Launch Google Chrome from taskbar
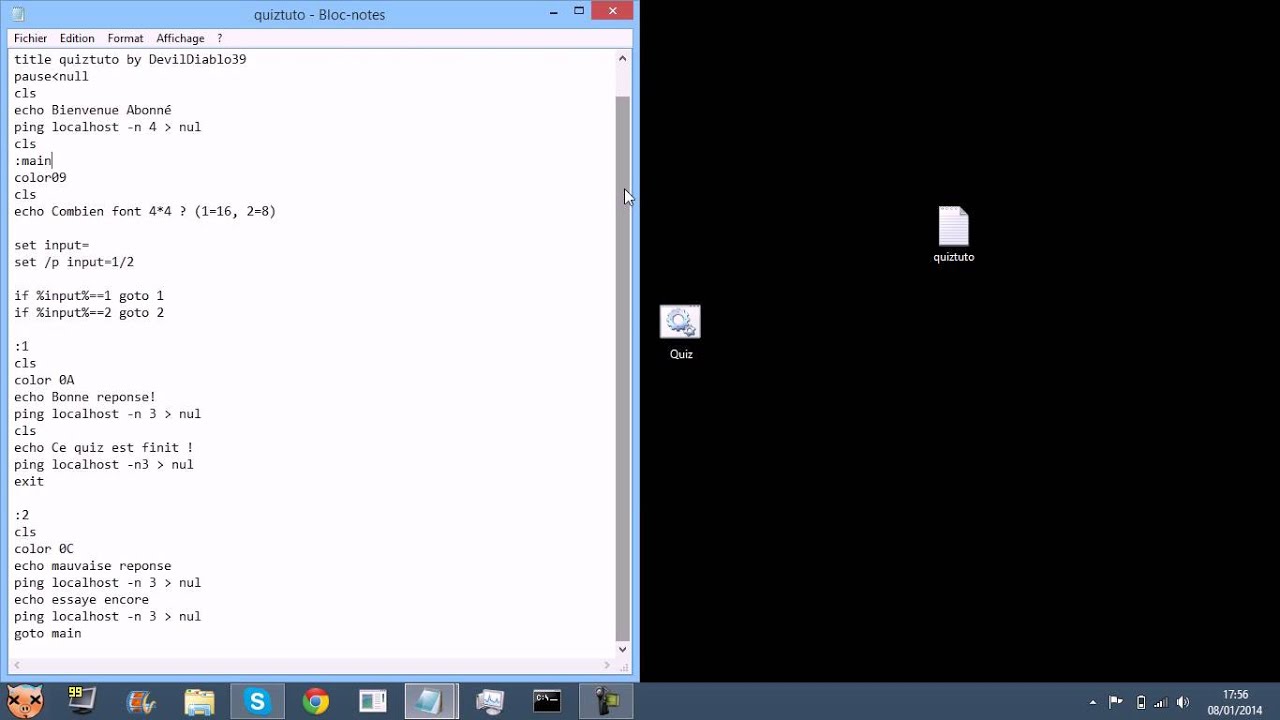The width and height of the screenshot is (1280, 720). (316, 702)
